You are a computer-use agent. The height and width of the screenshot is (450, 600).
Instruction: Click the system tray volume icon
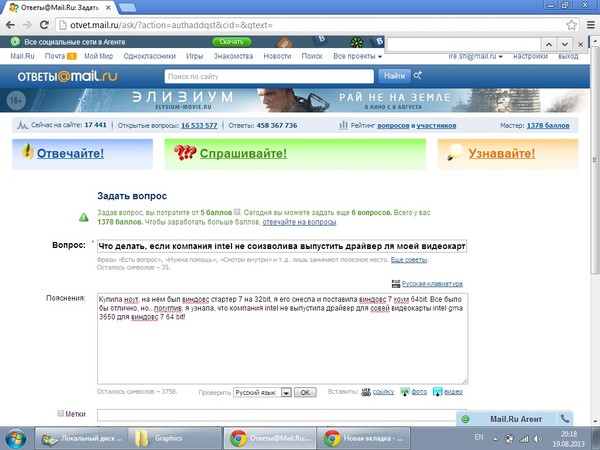(x=537, y=439)
